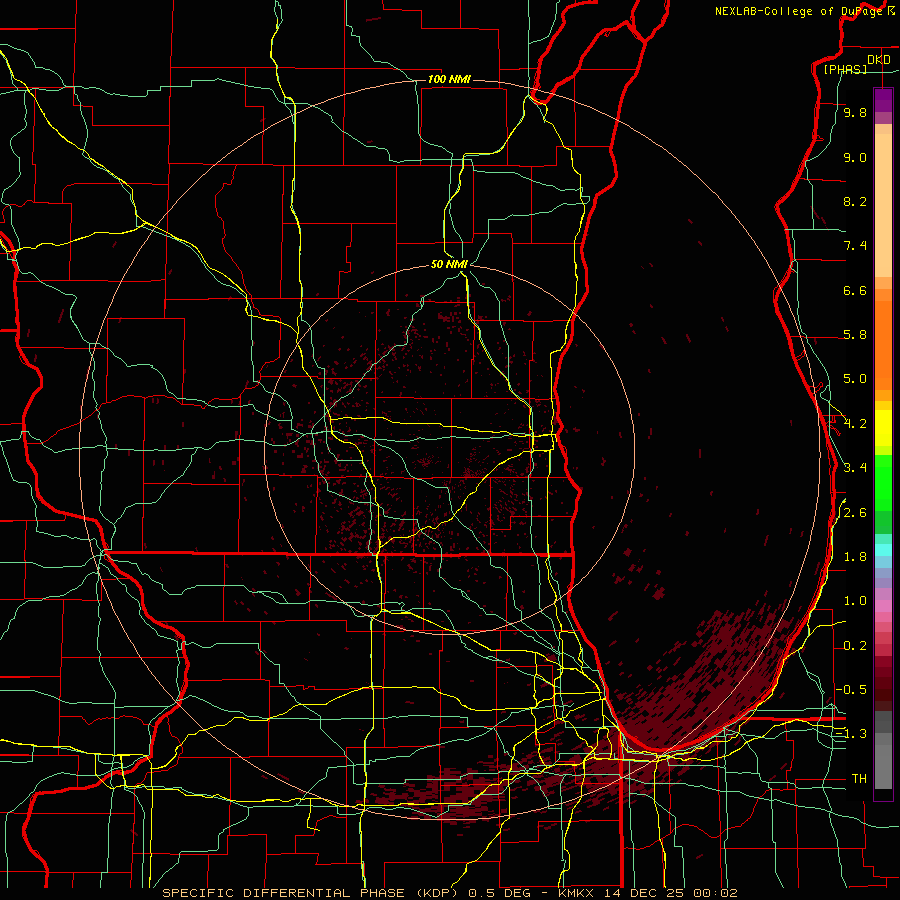Click the 100 NMI range ring label
This screenshot has height=900, width=900.
(449, 79)
